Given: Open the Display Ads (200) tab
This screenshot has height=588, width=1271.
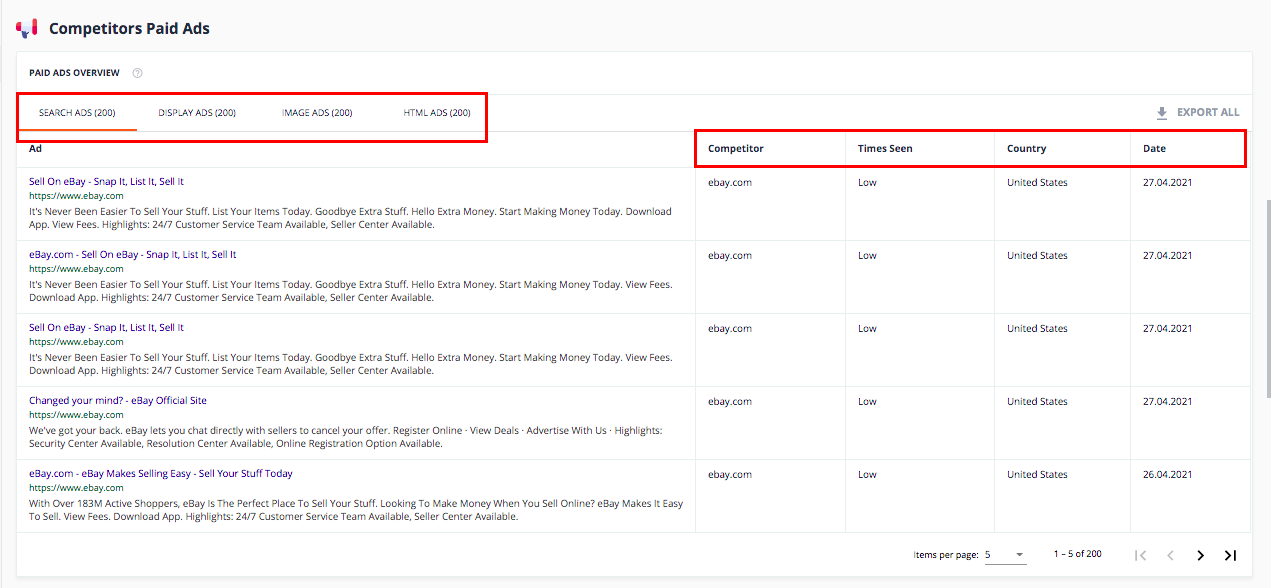Looking at the screenshot, I should pyautogui.click(x=197, y=113).
